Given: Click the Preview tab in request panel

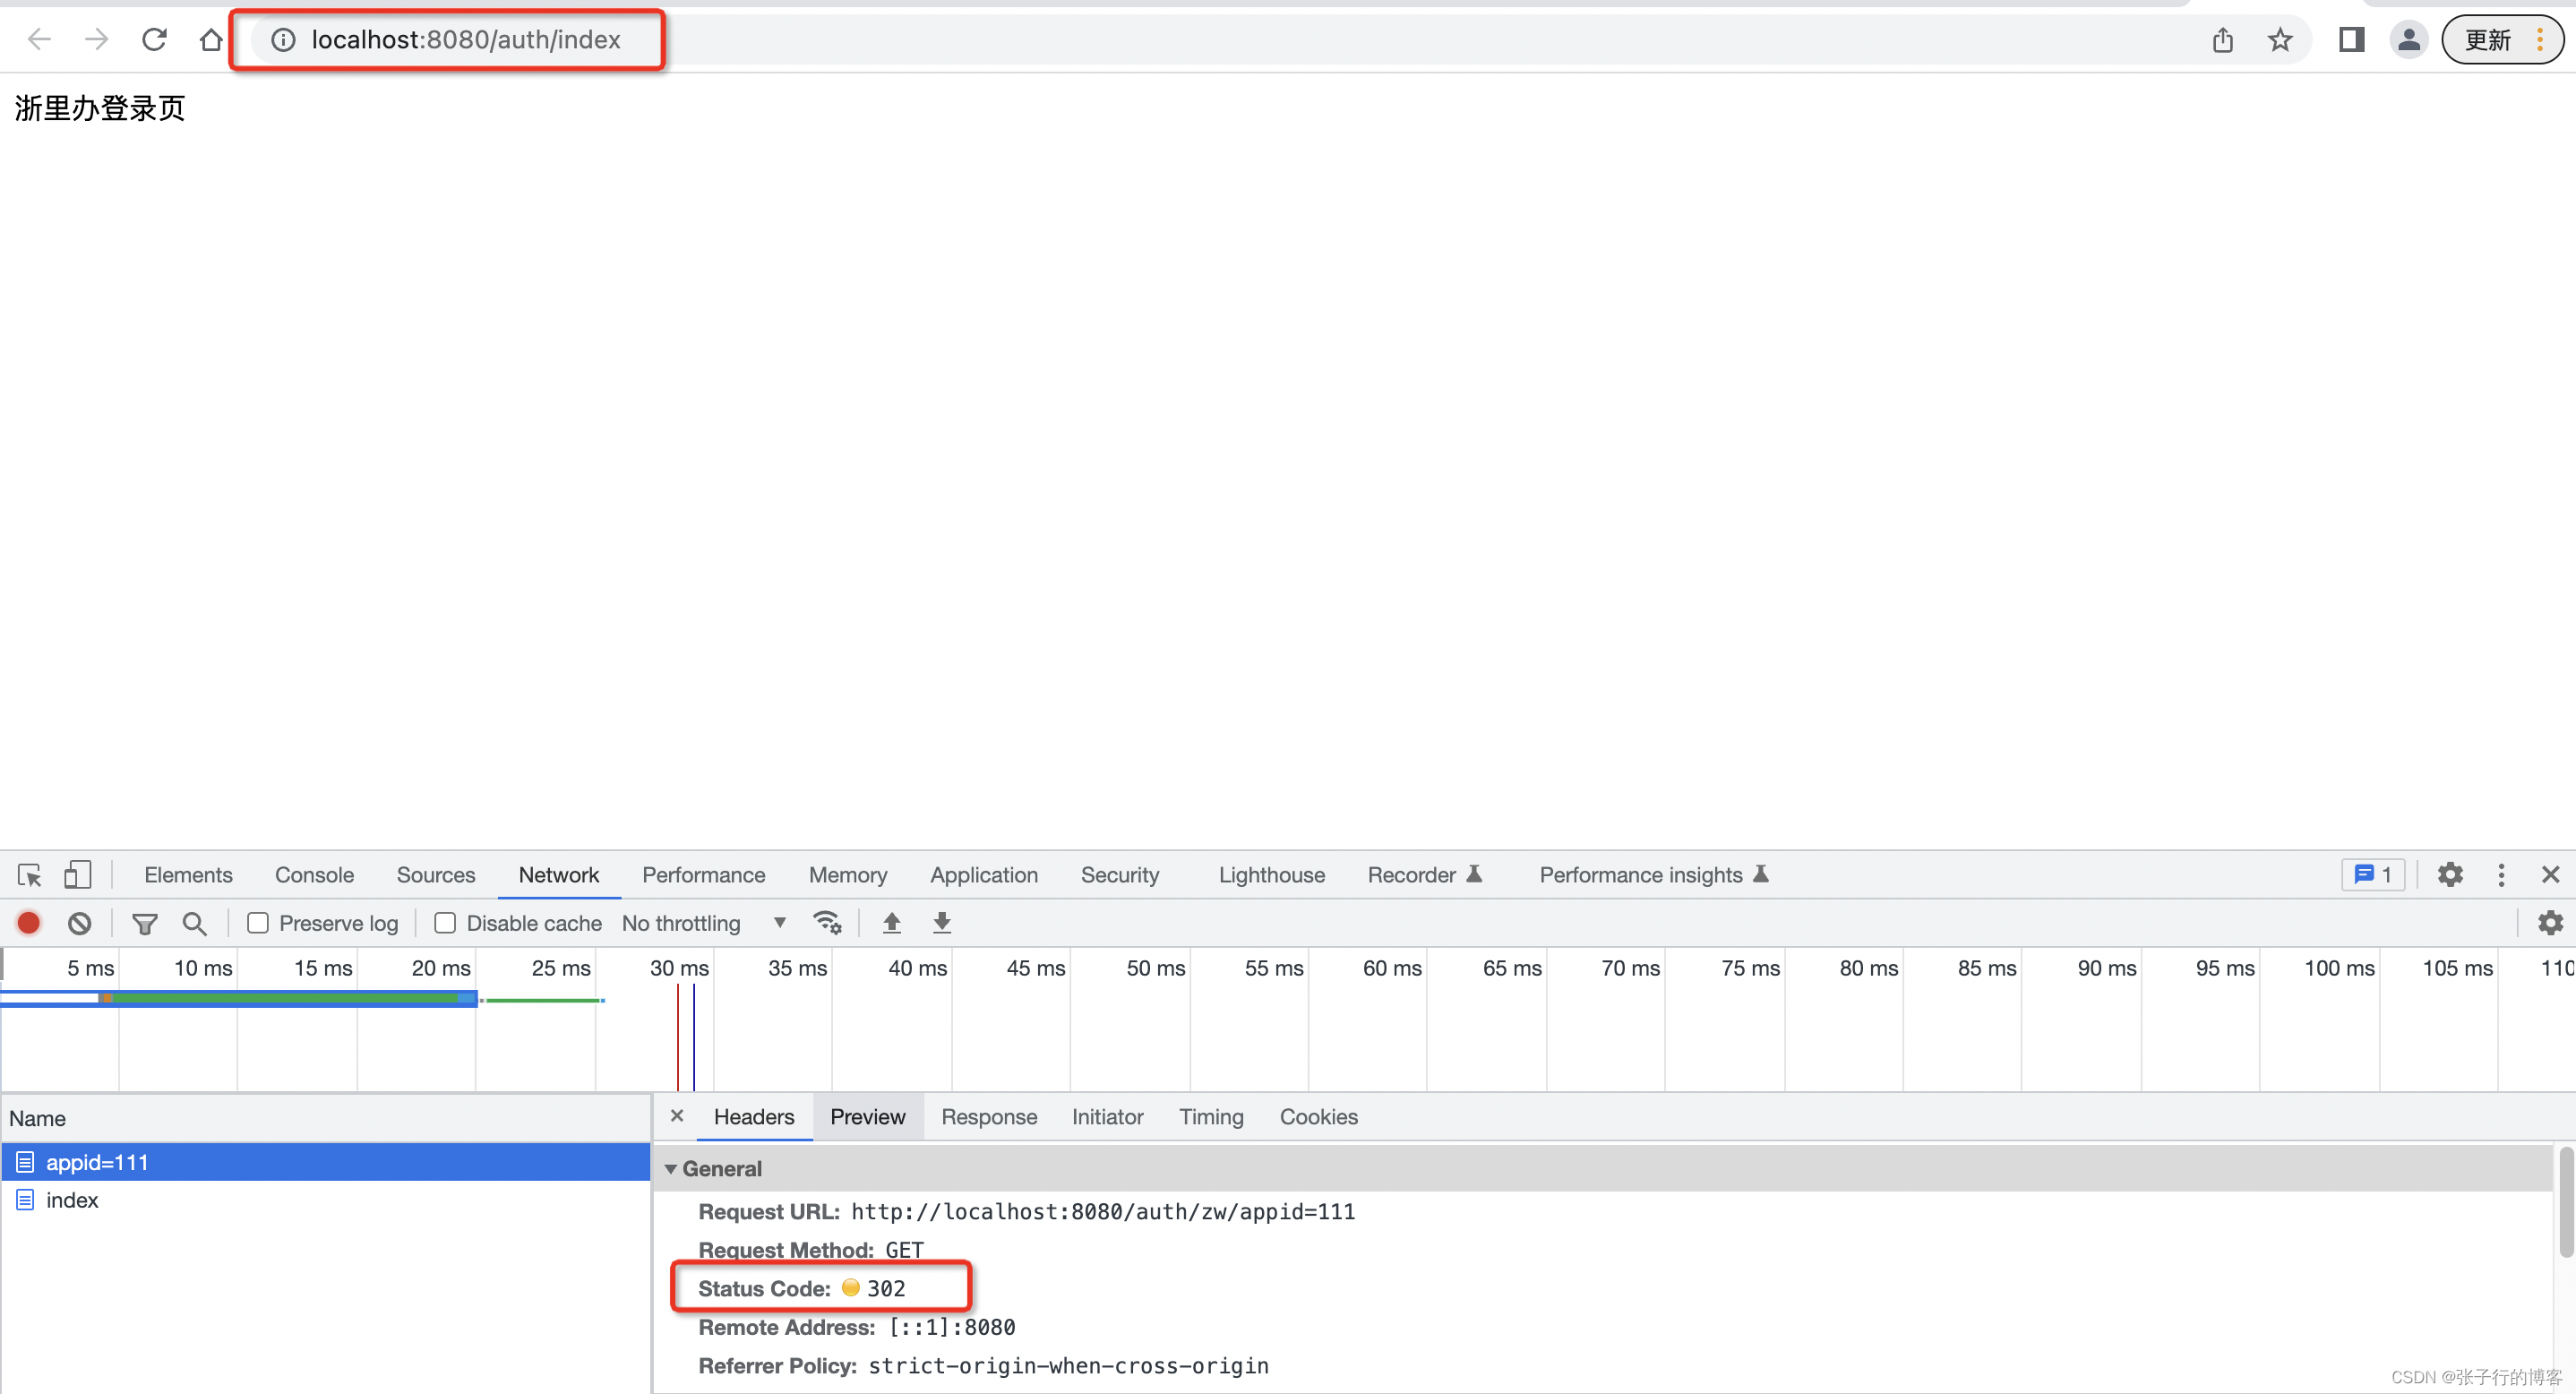Looking at the screenshot, I should coord(869,1116).
